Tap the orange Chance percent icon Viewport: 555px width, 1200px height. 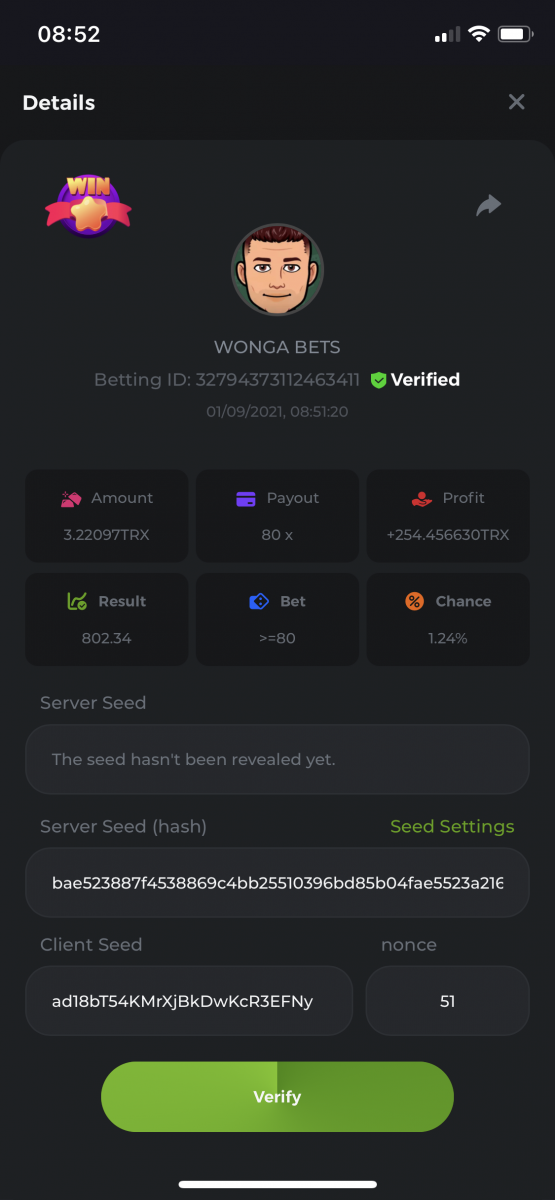414,601
